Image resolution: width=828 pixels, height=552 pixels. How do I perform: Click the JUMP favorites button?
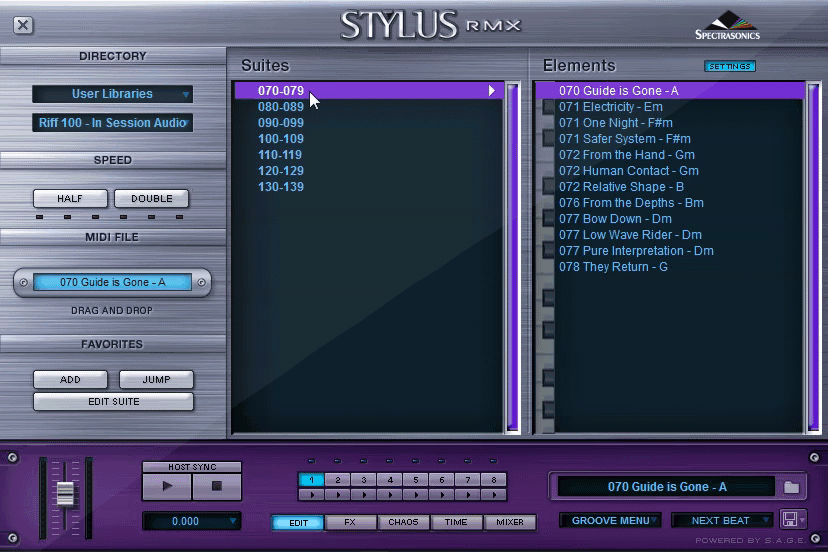[x=156, y=379]
